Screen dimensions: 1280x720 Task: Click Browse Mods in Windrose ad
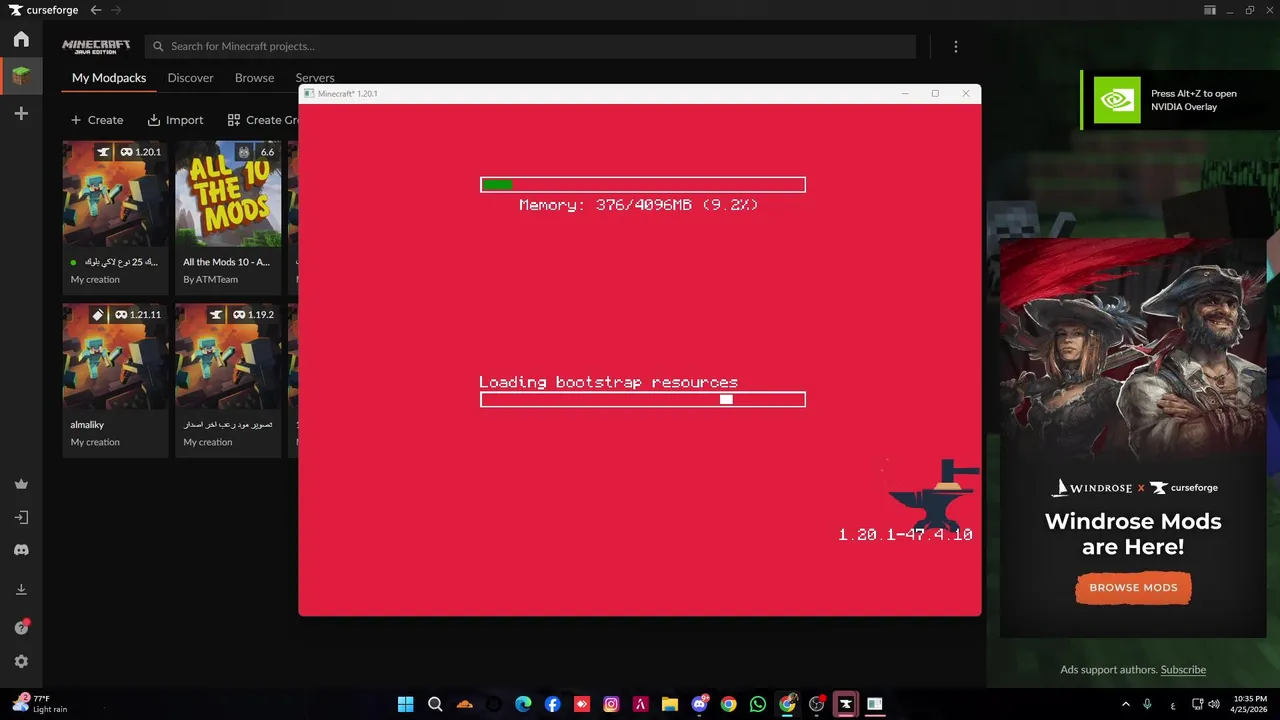1133,587
